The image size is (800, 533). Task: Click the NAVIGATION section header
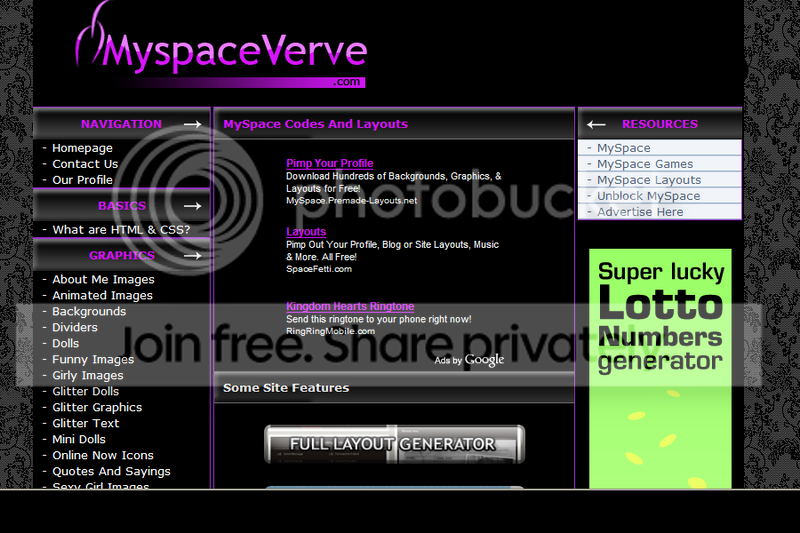tap(121, 124)
